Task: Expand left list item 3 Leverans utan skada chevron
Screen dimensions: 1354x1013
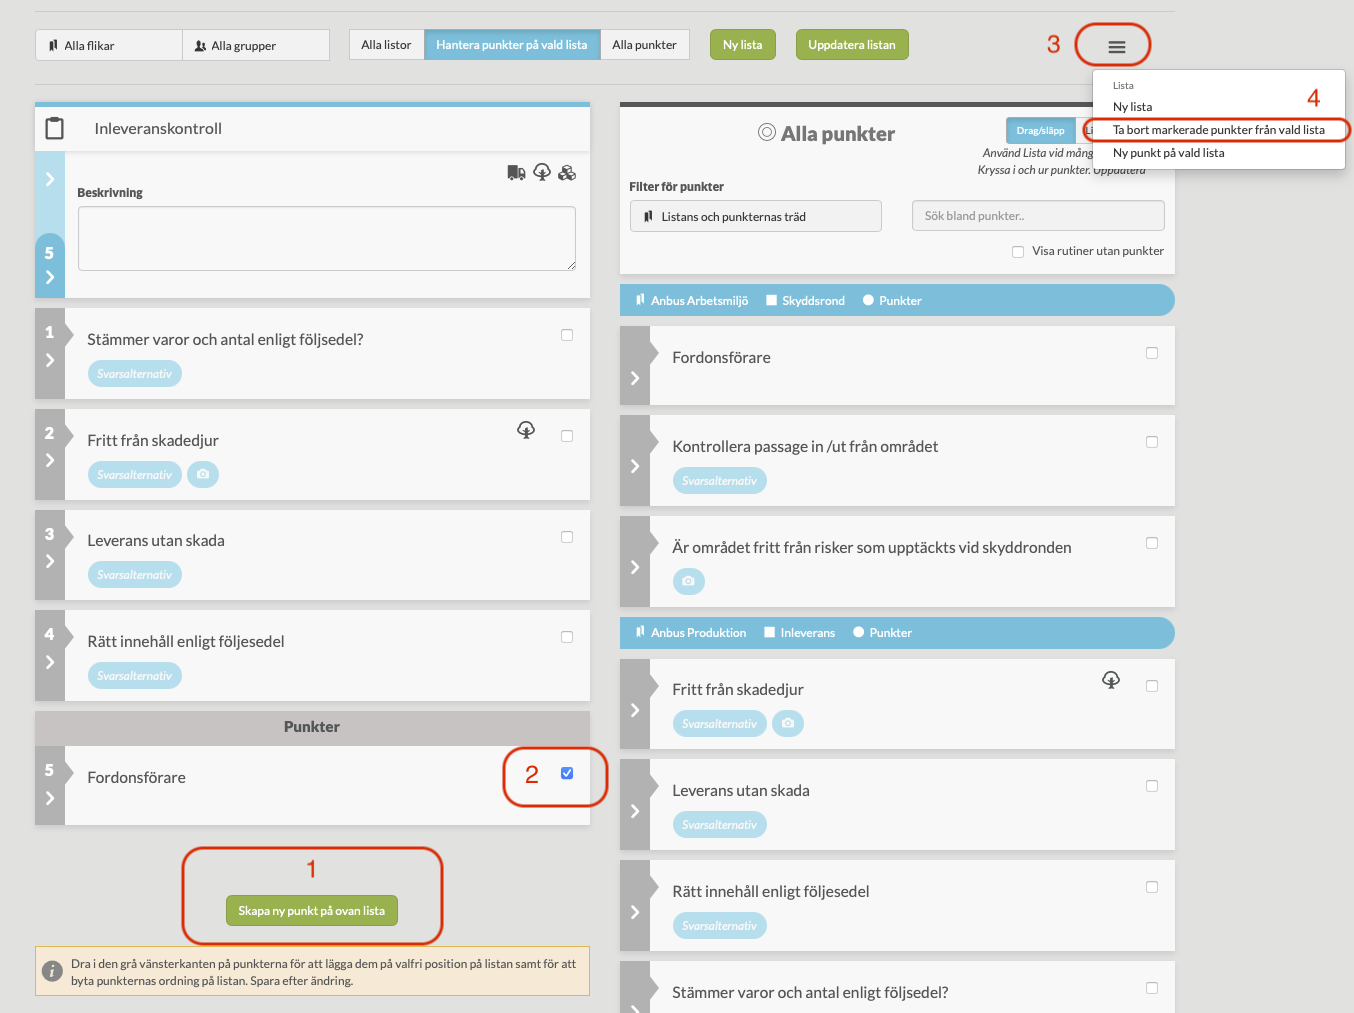Action: coord(50,561)
